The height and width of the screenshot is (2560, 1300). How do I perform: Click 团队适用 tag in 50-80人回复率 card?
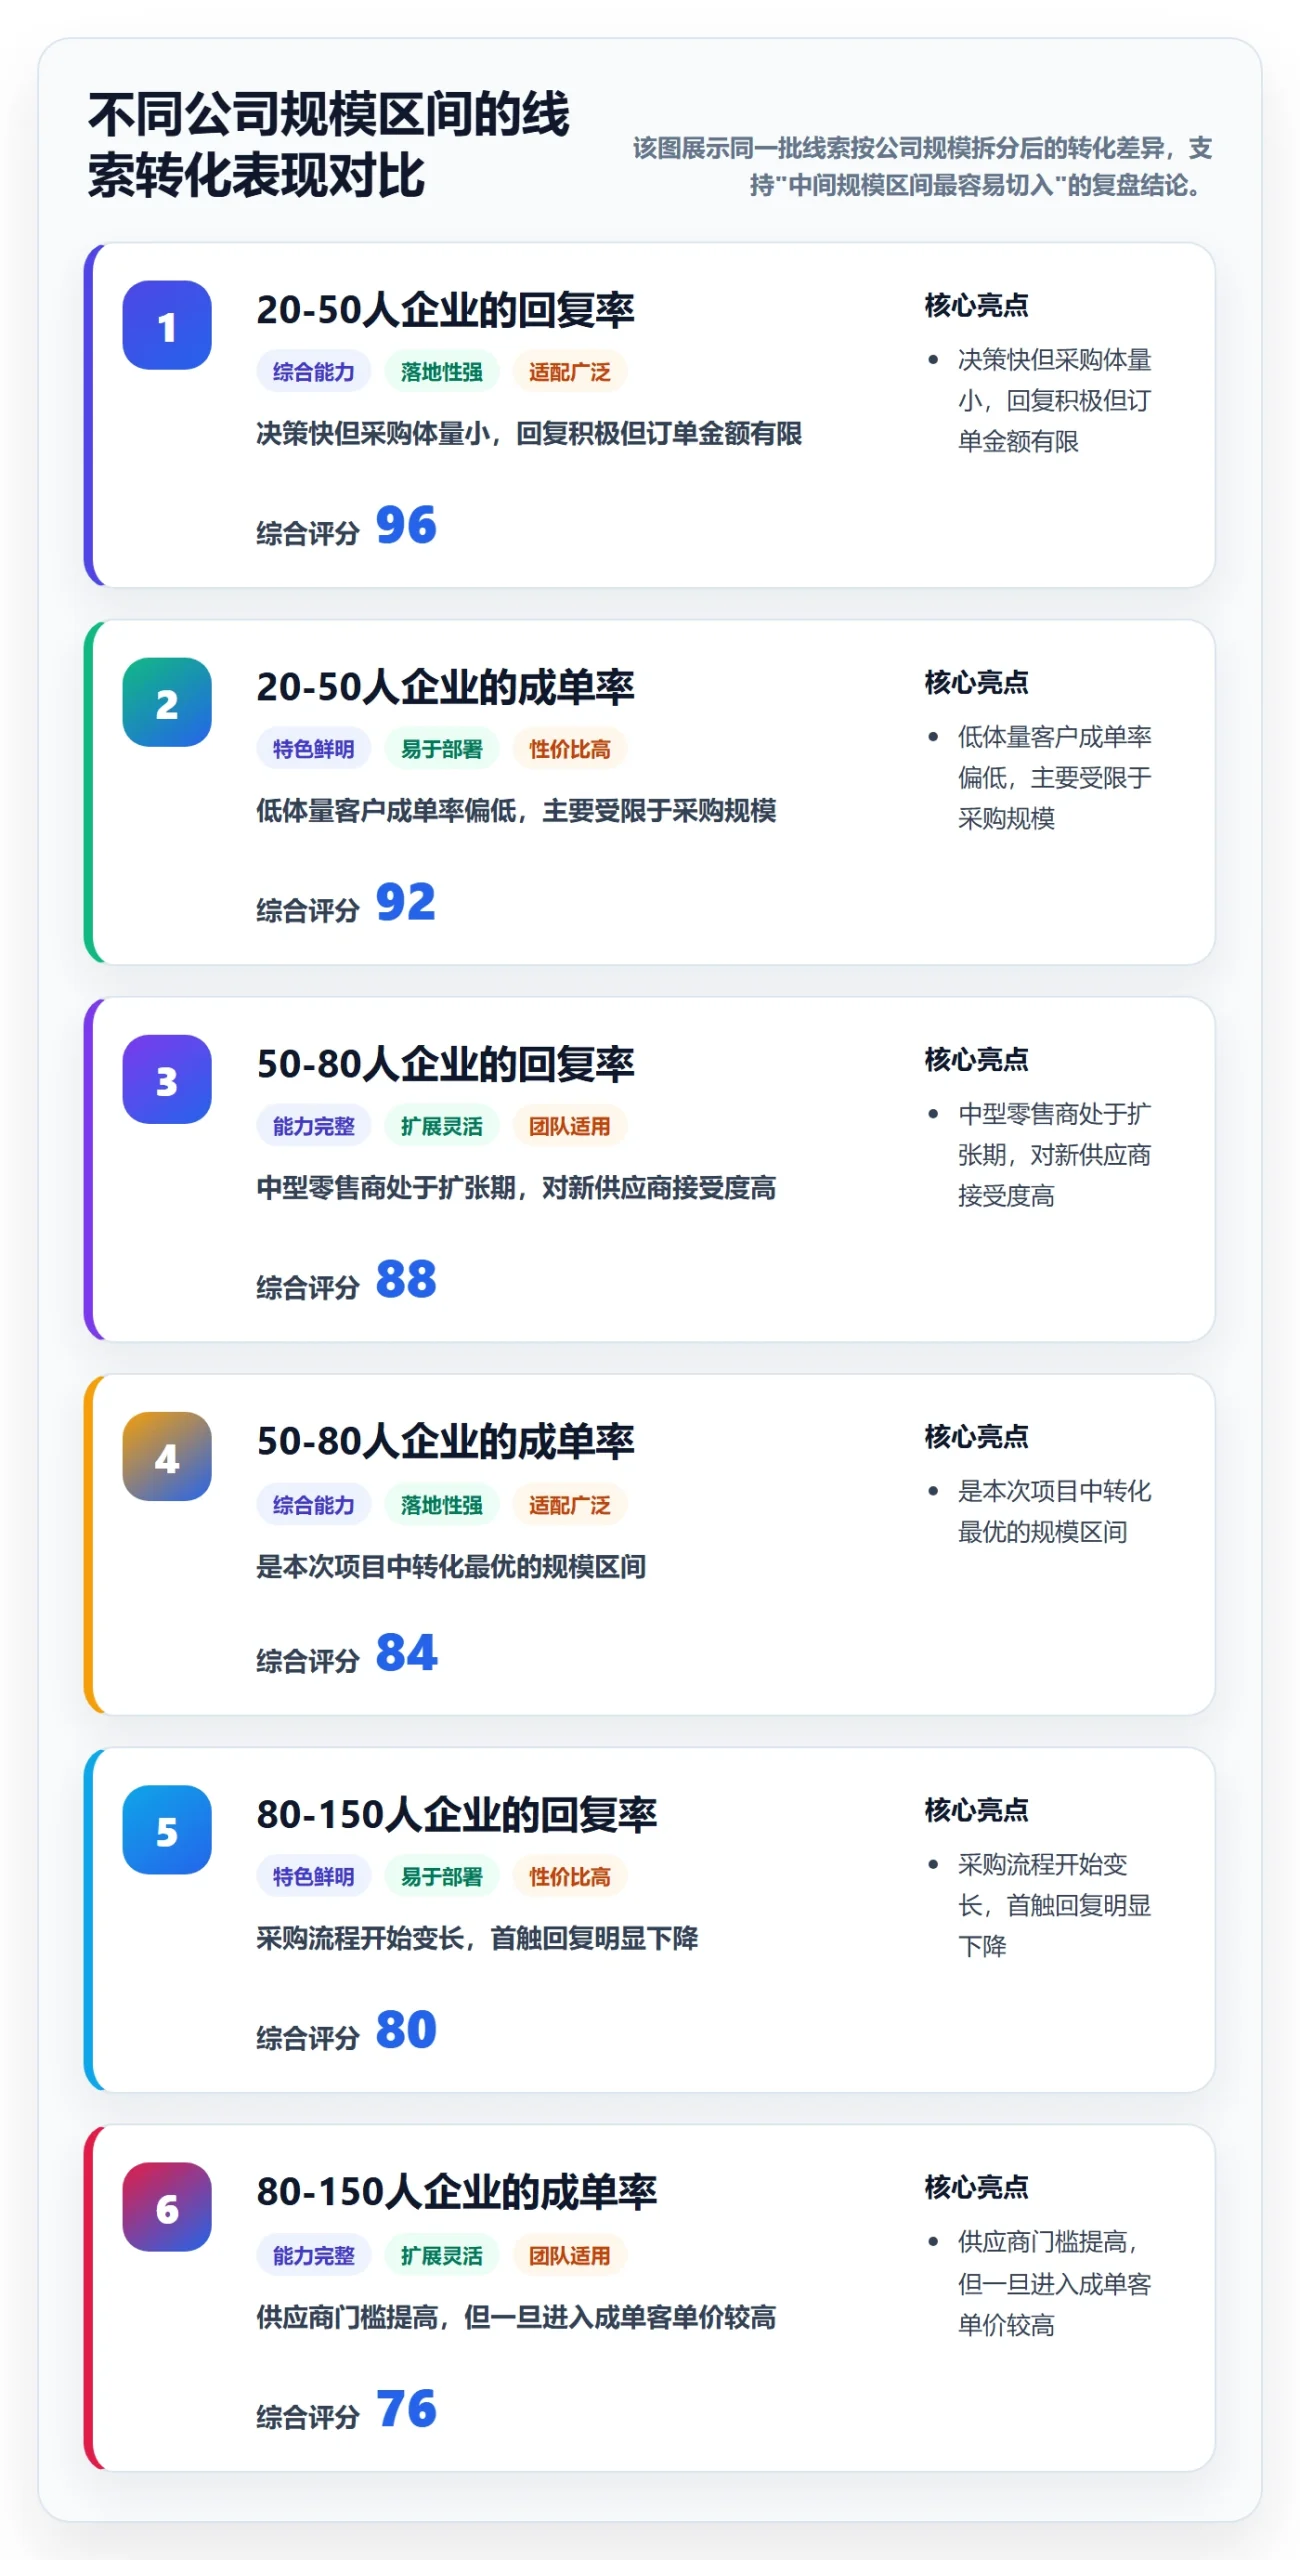coord(569,1126)
